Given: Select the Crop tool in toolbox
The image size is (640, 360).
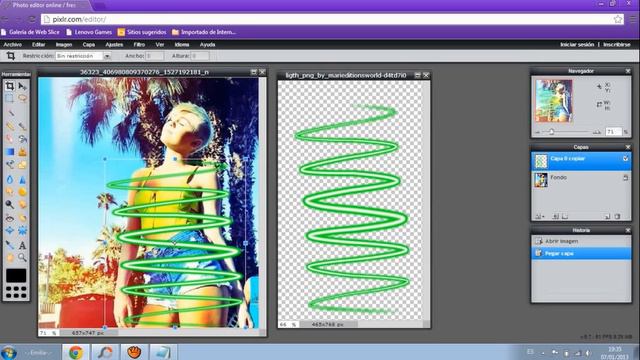Looking at the screenshot, I should coord(10,86).
